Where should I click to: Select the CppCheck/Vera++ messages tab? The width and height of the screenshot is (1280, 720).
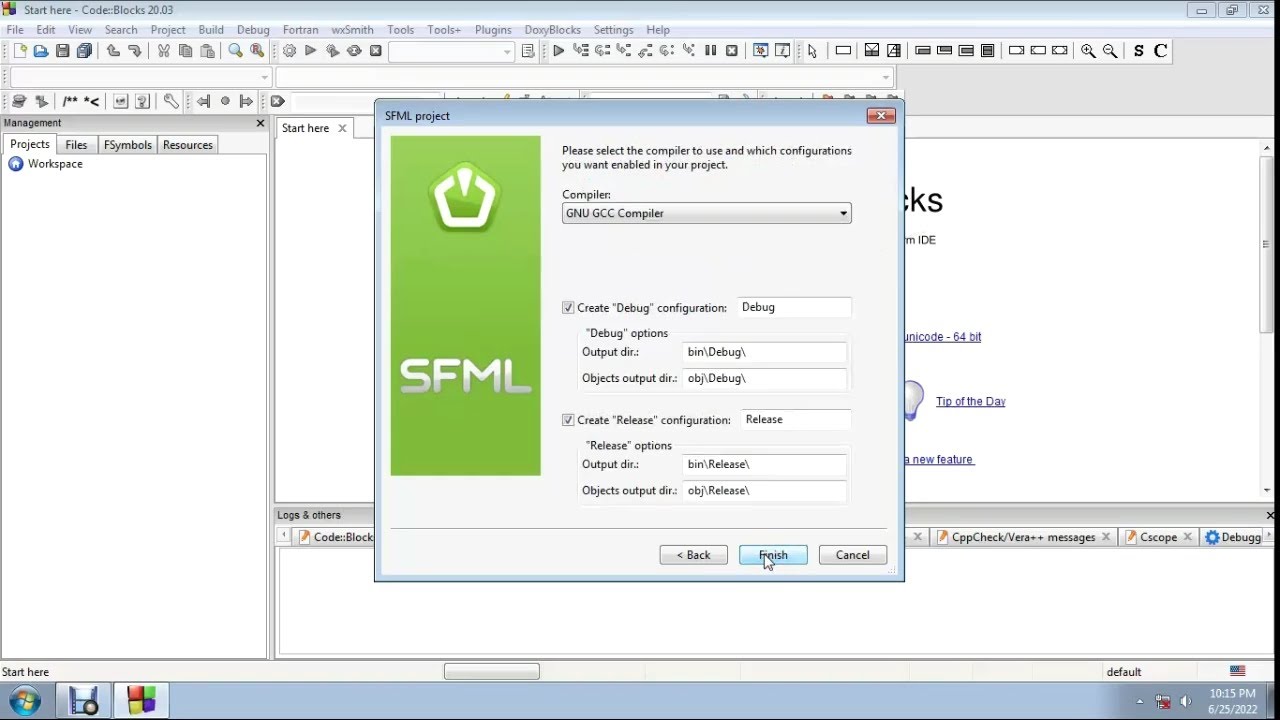click(1024, 537)
